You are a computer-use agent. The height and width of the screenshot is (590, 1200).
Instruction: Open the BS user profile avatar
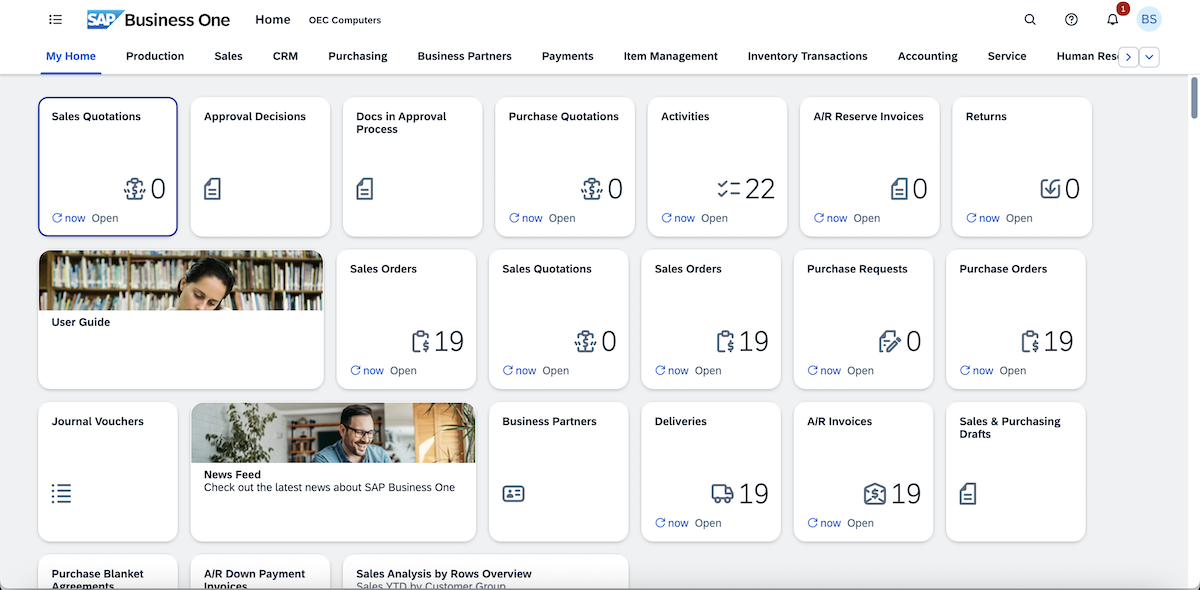pos(1149,19)
